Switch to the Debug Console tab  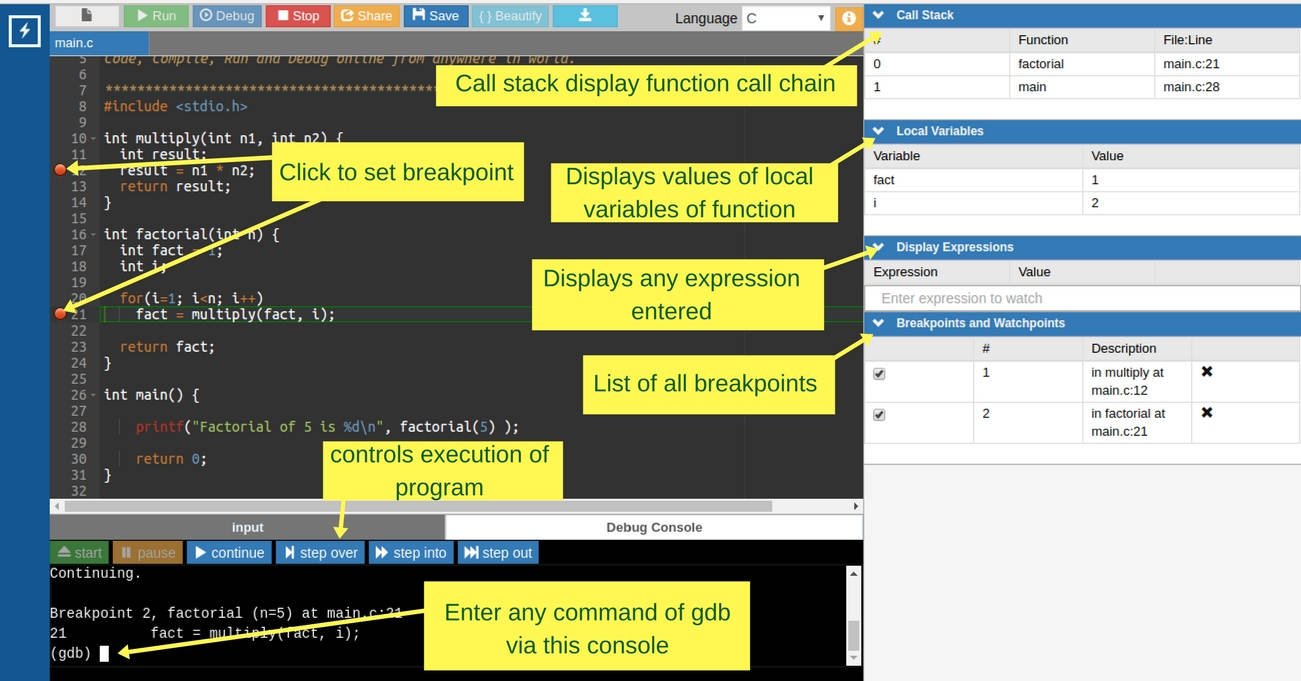pyautogui.click(x=653, y=527)
